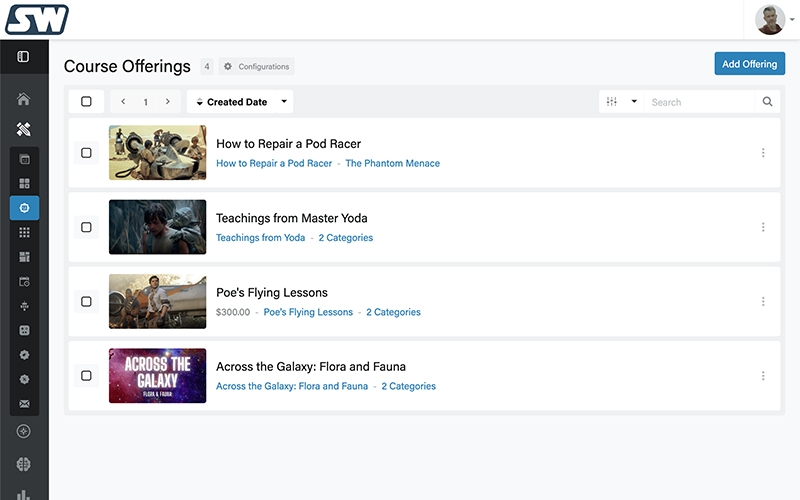
Task: Go to the next page arrow
Action: coord(167,102)
